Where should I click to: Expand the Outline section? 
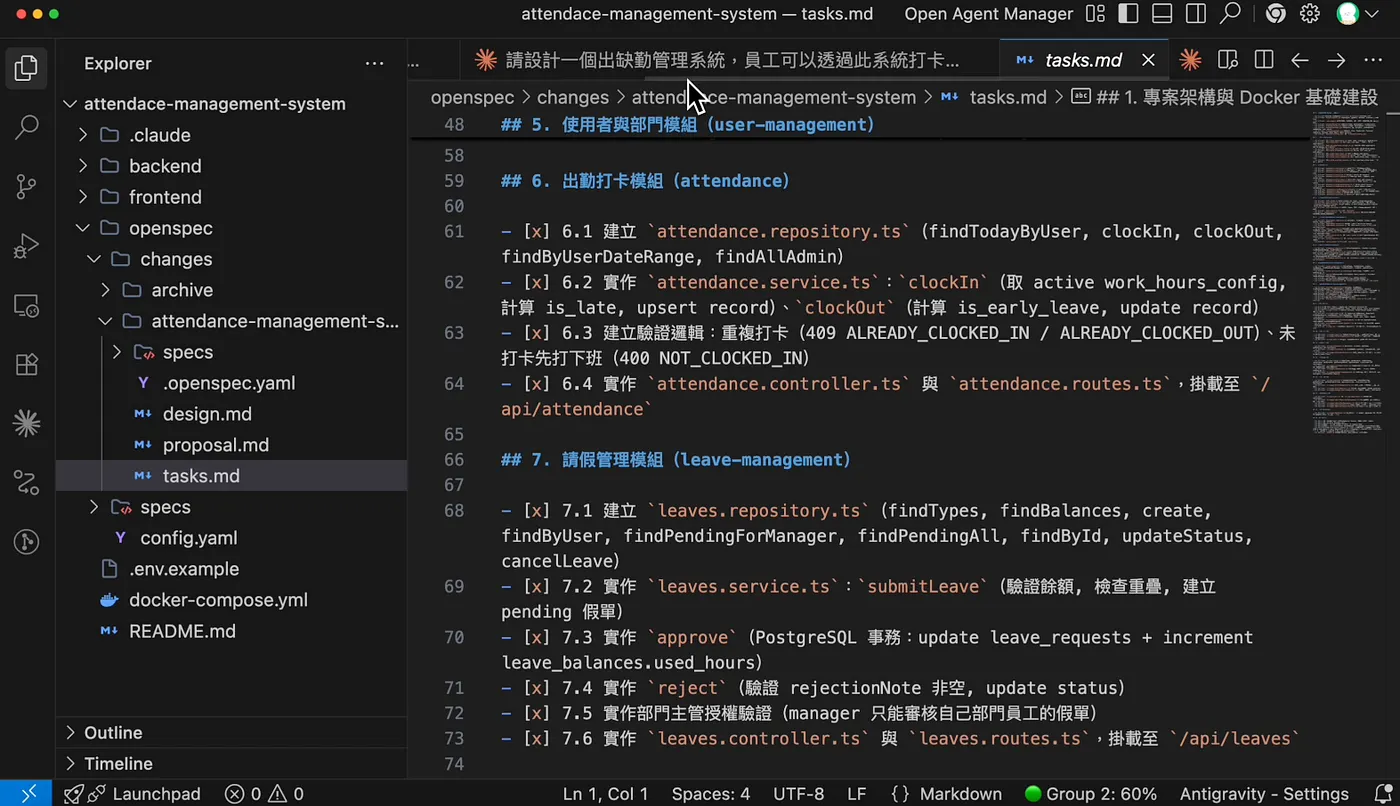[x=71, y=733]
